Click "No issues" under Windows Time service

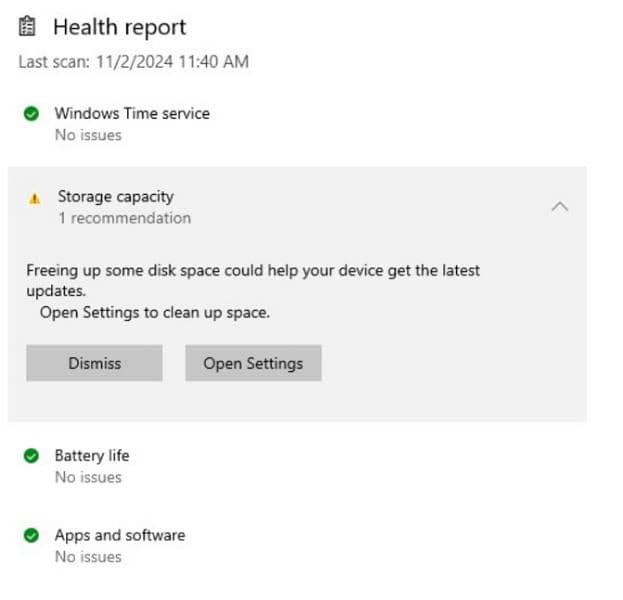(x=88, y=135)
